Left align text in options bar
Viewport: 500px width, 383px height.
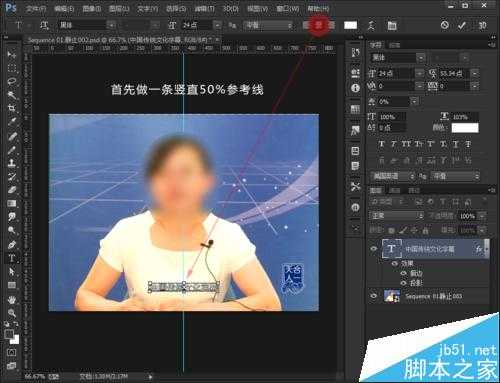[306, 25]
